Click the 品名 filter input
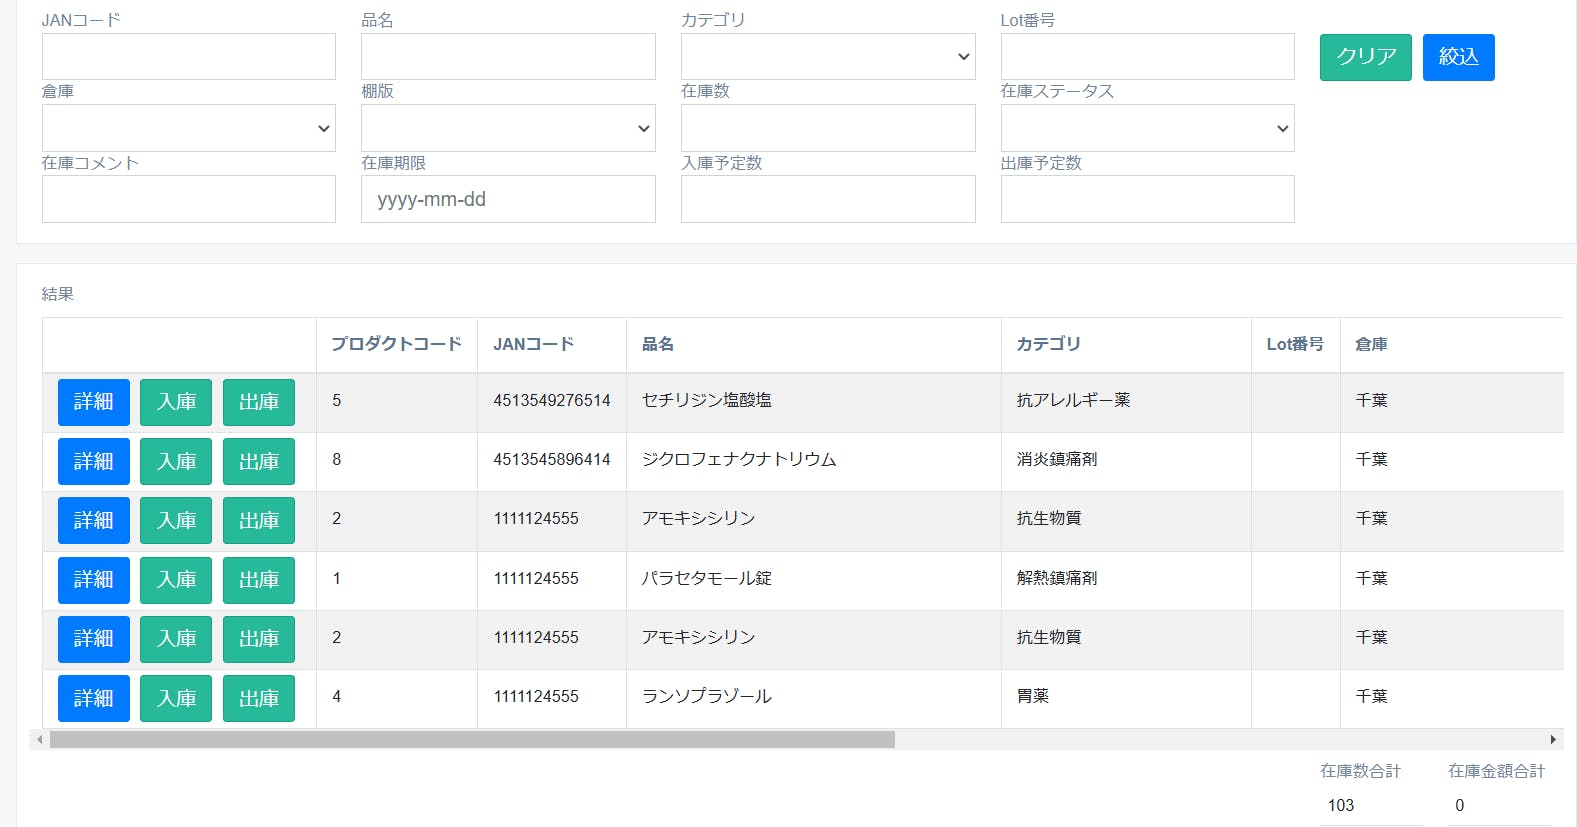This screenshot has width=1577, height=827. point(507,57)
